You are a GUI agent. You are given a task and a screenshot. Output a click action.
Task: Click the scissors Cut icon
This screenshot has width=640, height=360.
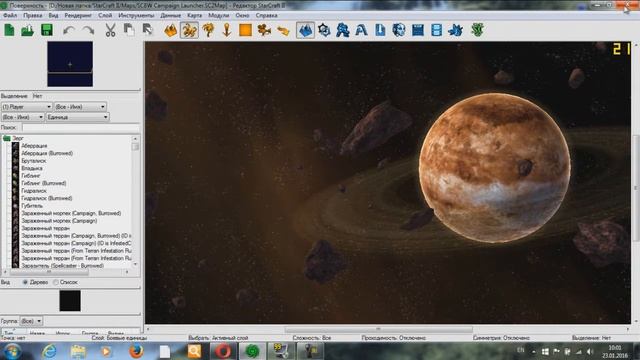(110, 30)
